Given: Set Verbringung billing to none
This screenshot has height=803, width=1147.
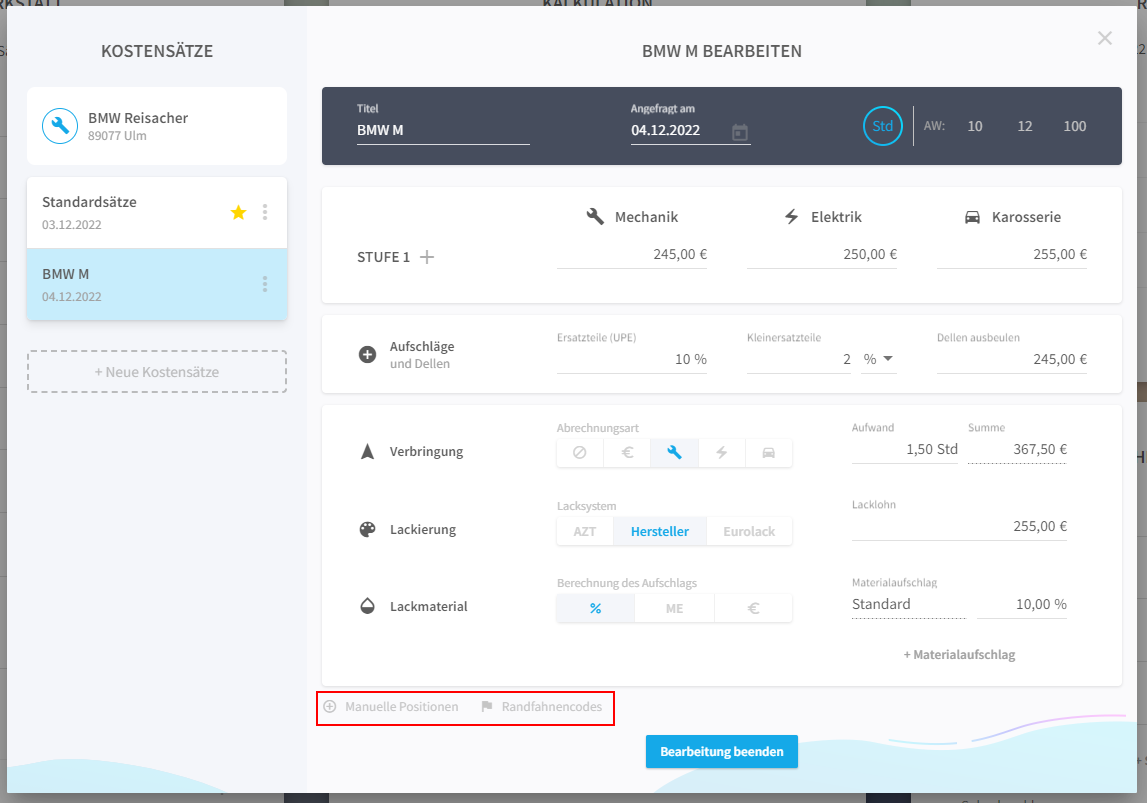Looking at the screenshot, I should (579, 453).
